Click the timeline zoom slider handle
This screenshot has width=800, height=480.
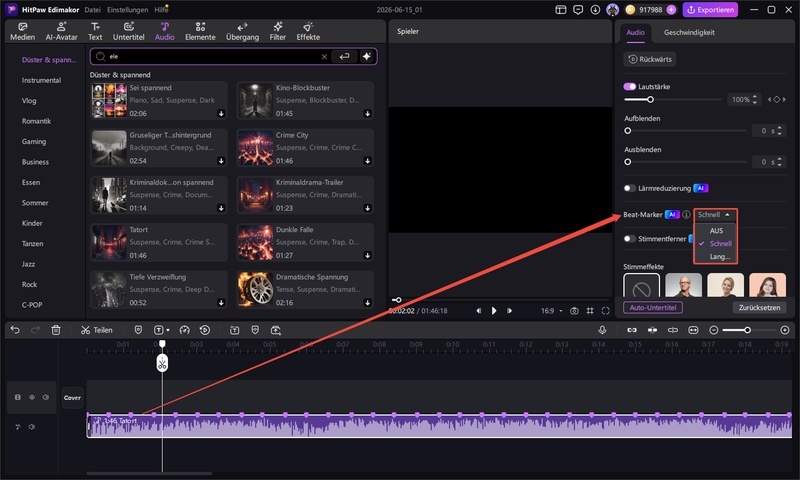click(747, 331)
